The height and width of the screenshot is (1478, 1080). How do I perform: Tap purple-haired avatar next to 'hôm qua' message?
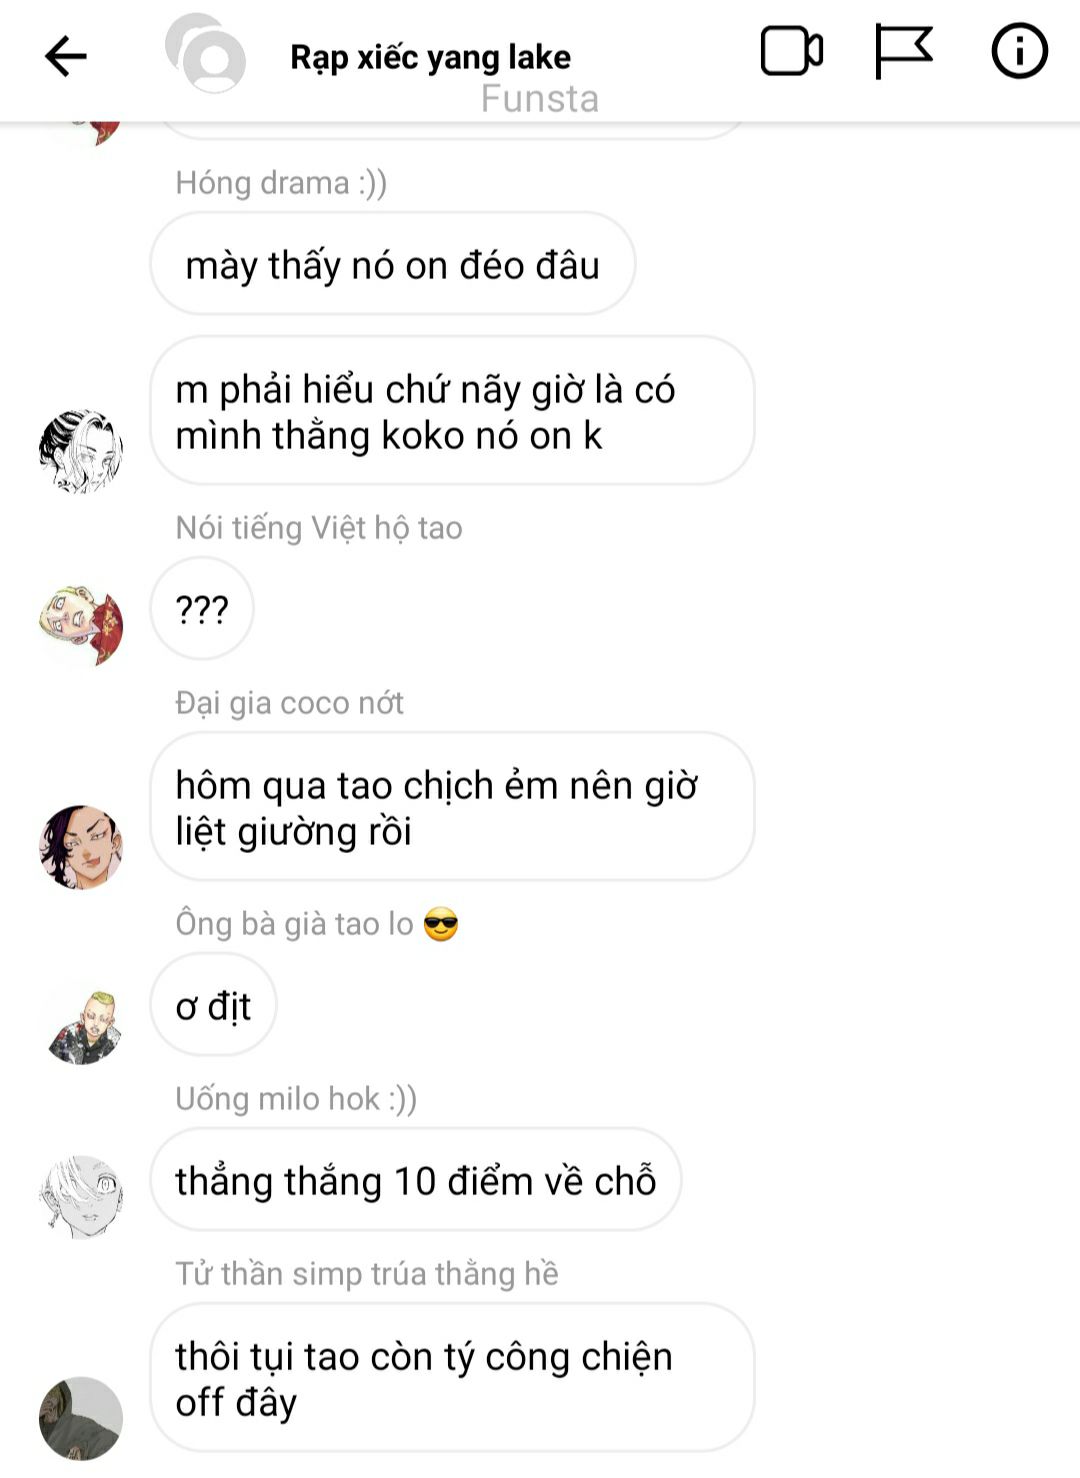[81, 847]
